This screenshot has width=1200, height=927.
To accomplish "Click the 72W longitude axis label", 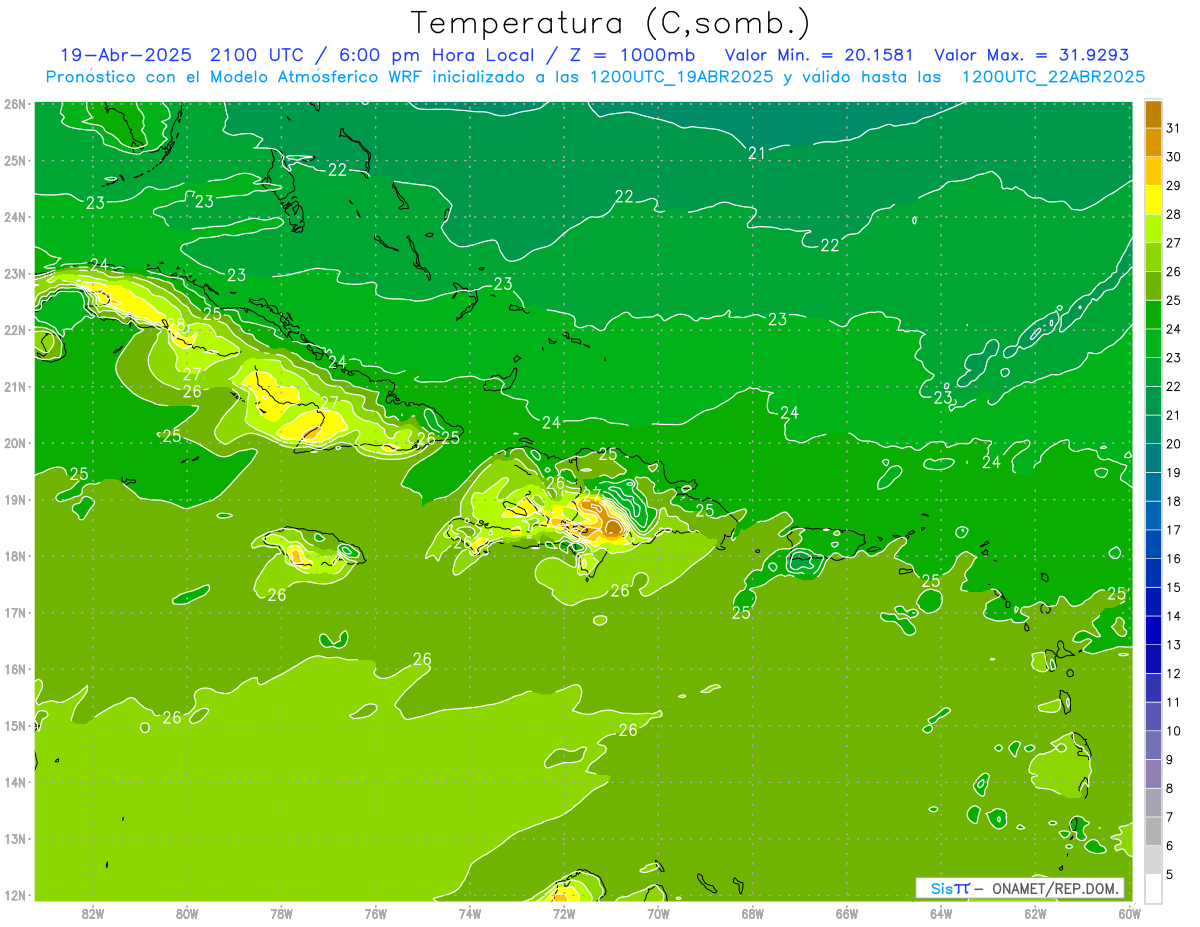I will (x=564, y=913).
